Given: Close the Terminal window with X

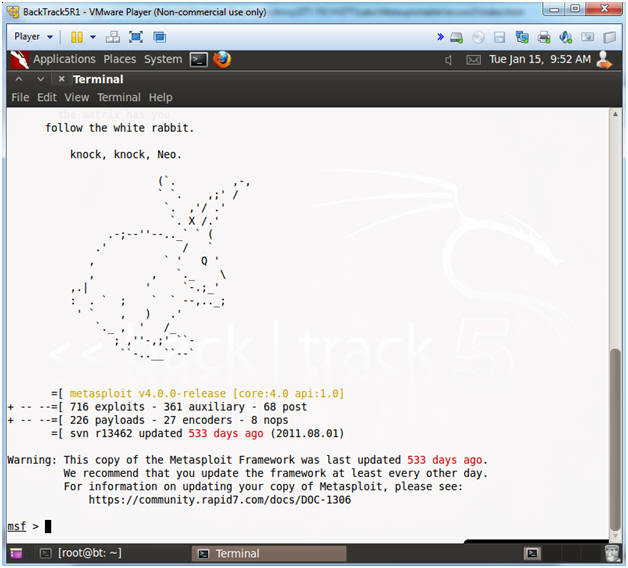Looking at the screenshot, I should [x=61, y=79].
